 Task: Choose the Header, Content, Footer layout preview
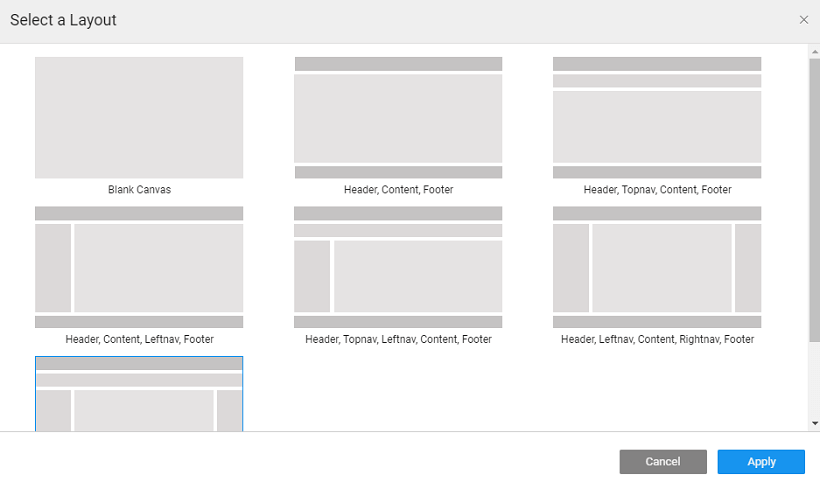tap(398, 117)
